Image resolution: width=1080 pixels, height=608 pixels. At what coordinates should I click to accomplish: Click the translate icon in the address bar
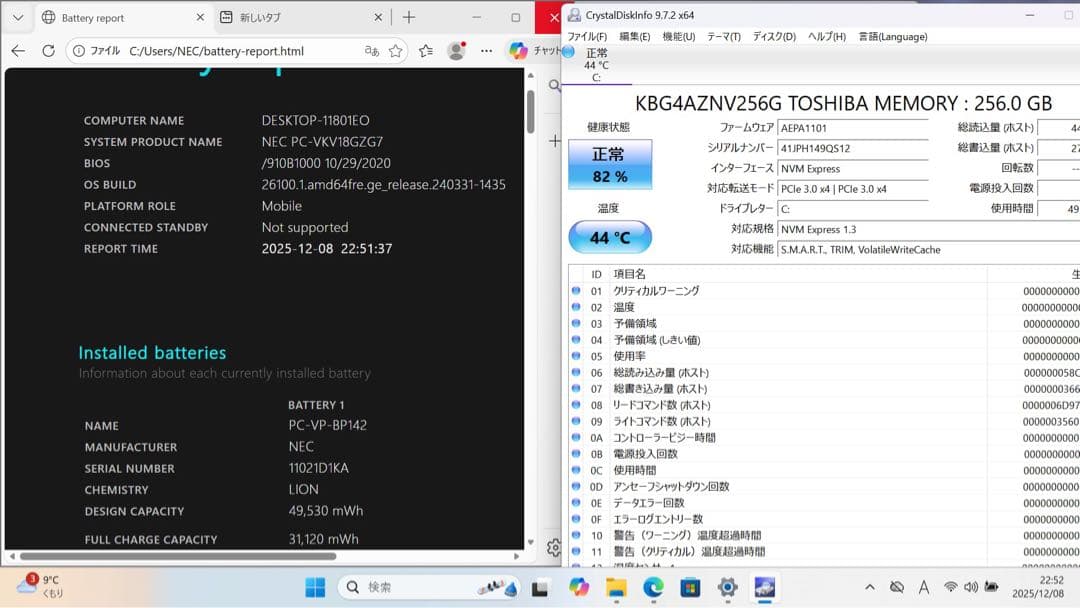coord(371,50)
